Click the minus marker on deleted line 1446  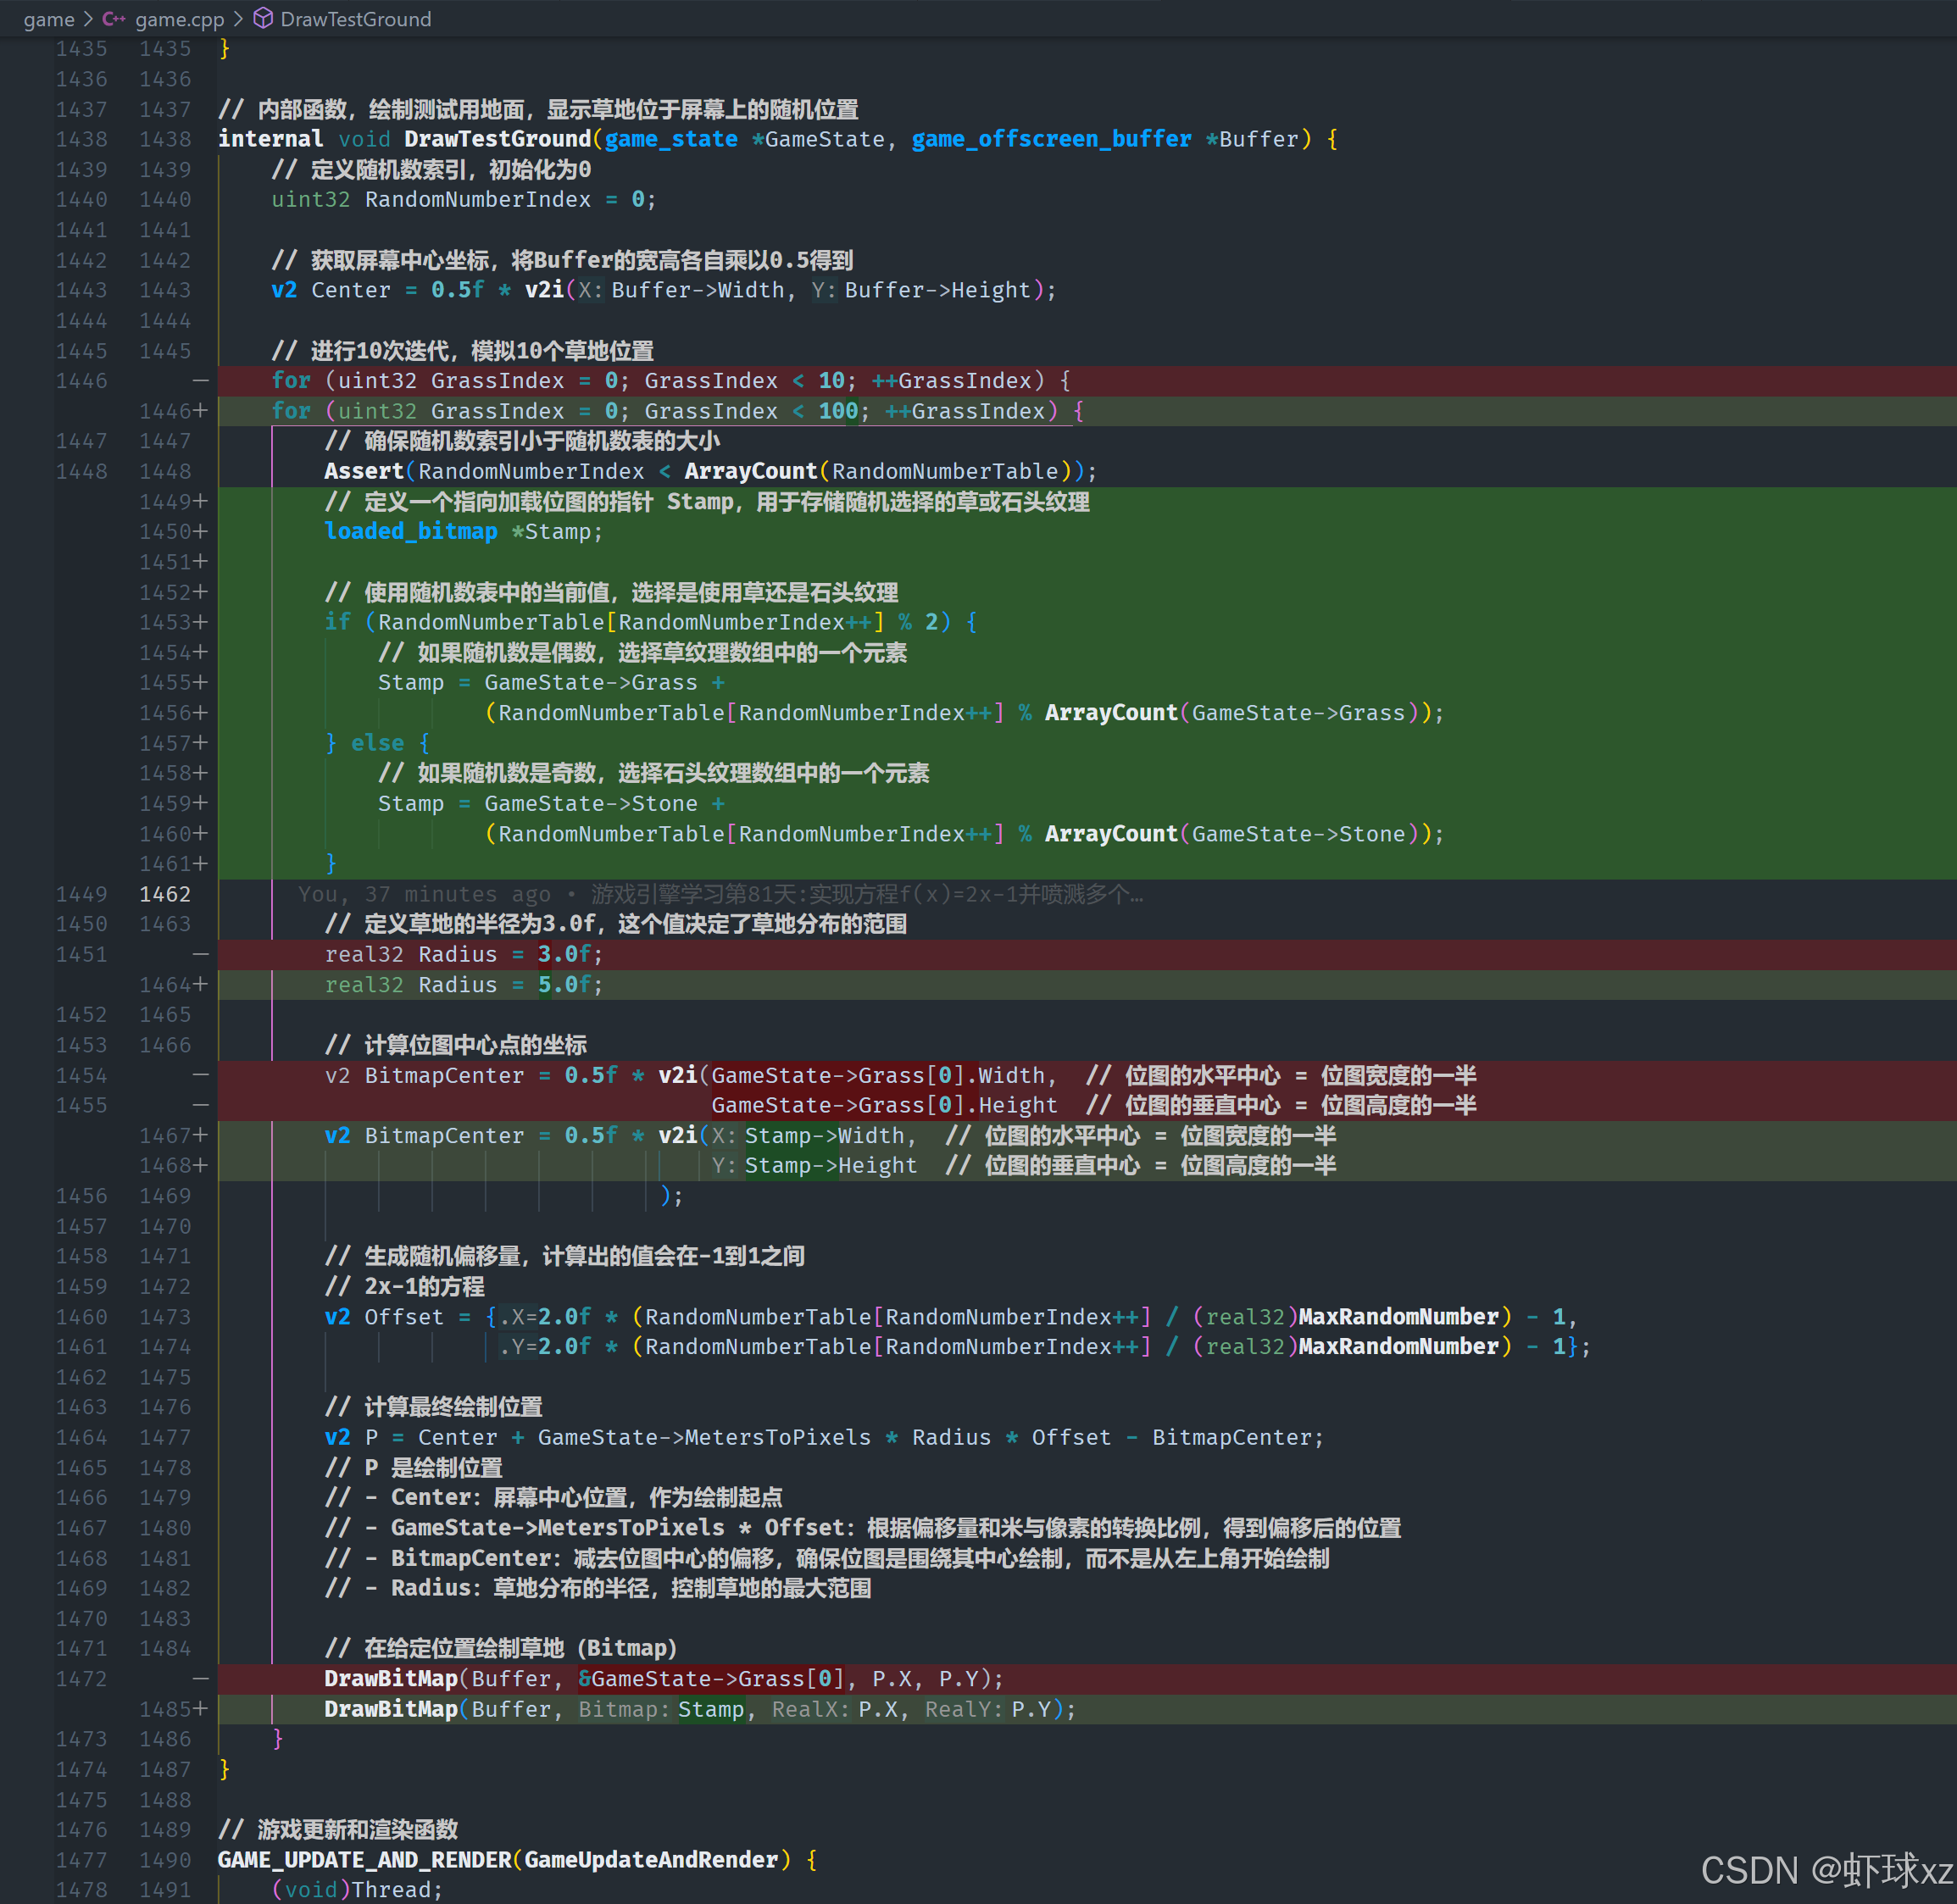click(x=200, y=381)
